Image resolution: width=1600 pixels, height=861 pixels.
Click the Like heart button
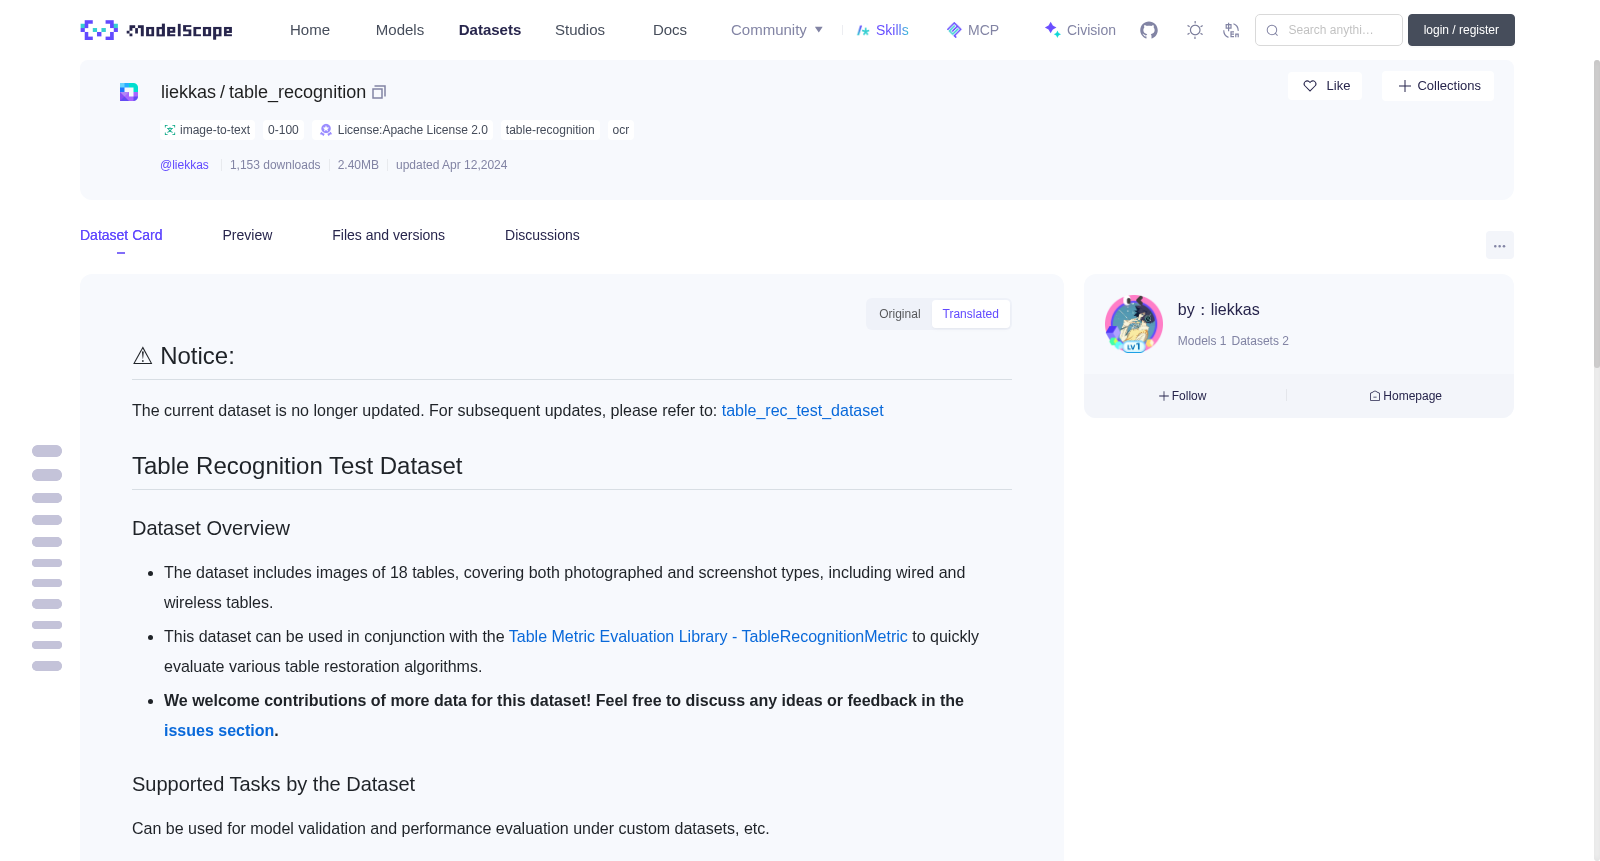point(1325,86)
